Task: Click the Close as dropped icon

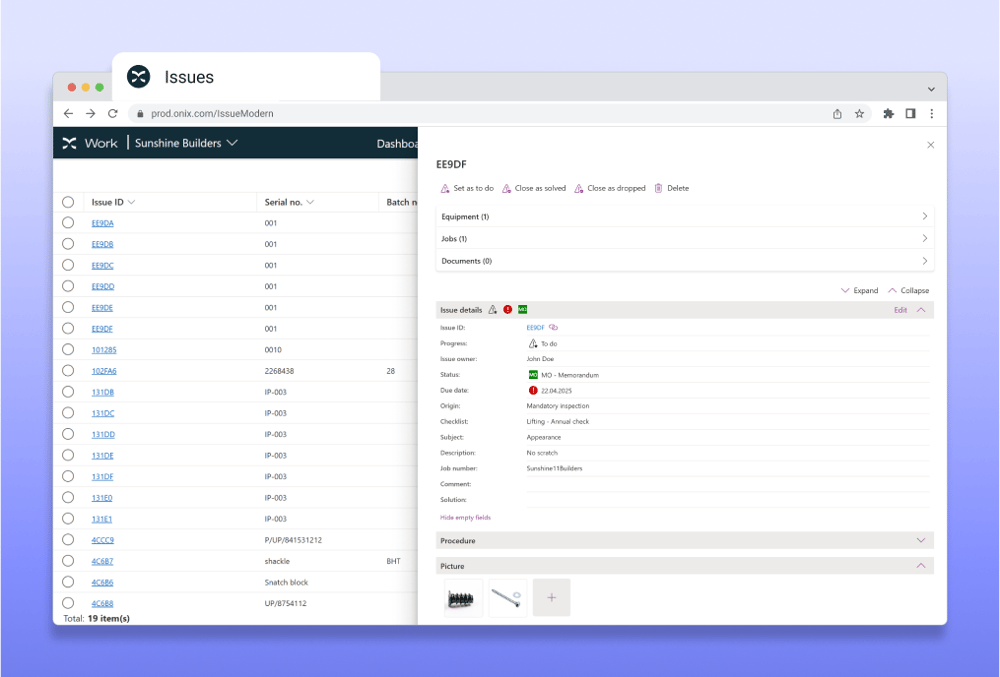Action: click(x=579, y=188)
